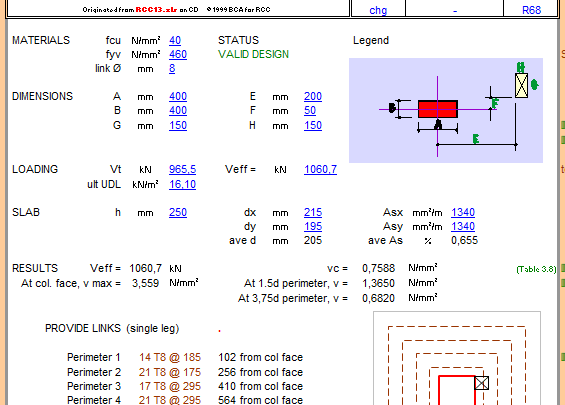565x405 pixels.
Task: Click 102 from col face text
Action: point(260,357)
